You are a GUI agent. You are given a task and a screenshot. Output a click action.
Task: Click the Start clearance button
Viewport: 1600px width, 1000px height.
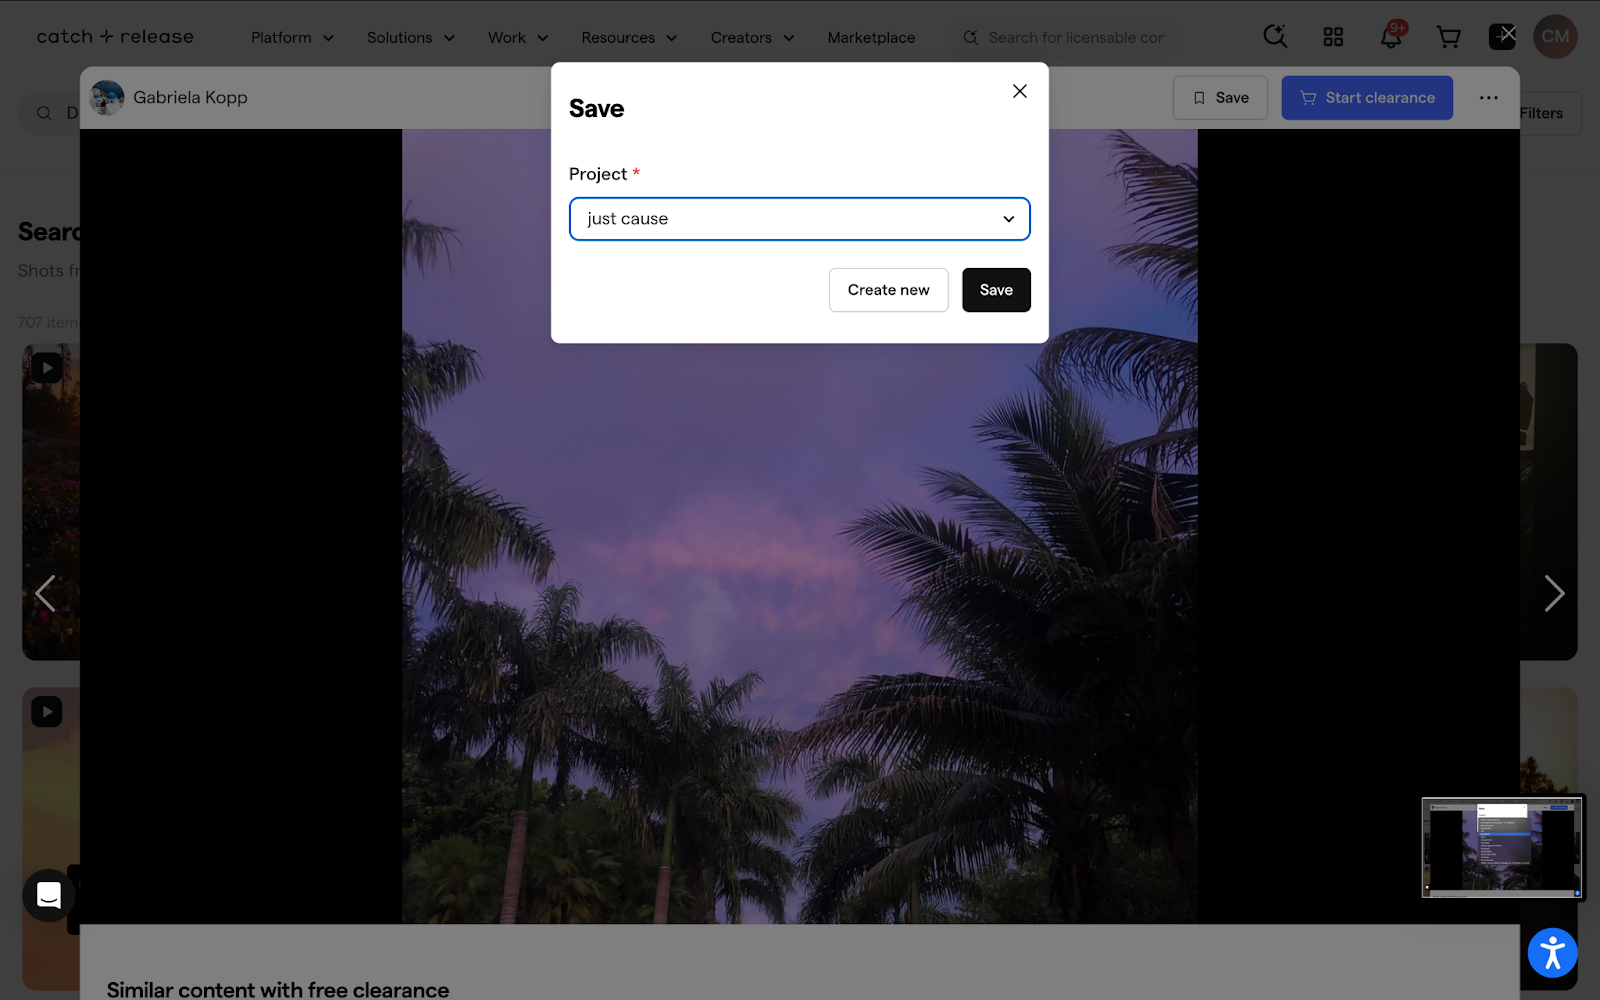click(x=1367, y=98)
